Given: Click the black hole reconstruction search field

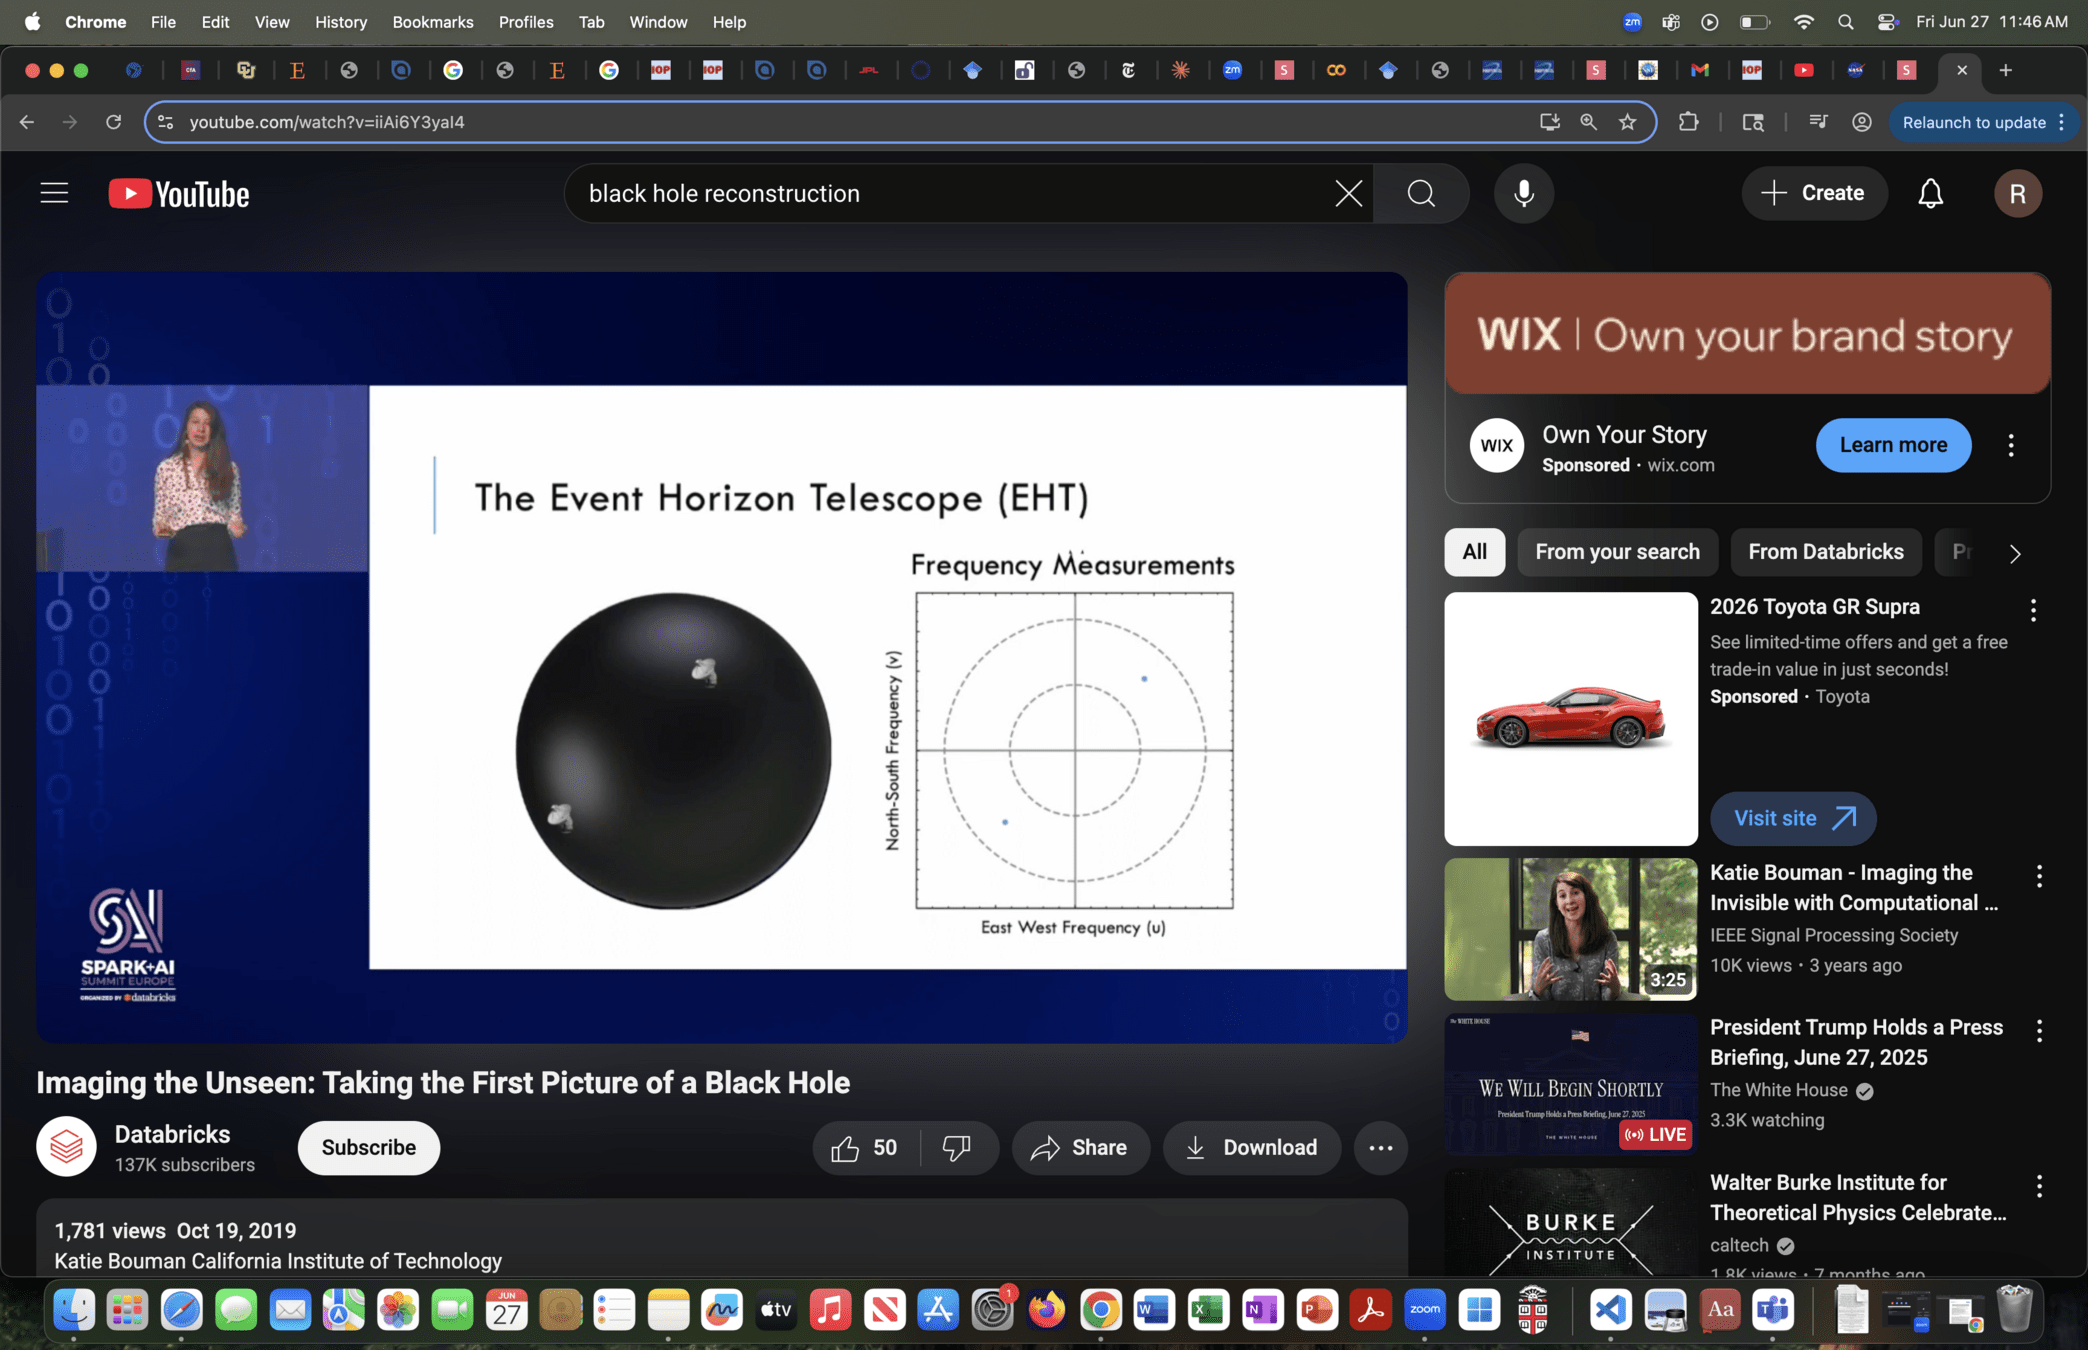Looking at the screenshot, I should 950,193.
